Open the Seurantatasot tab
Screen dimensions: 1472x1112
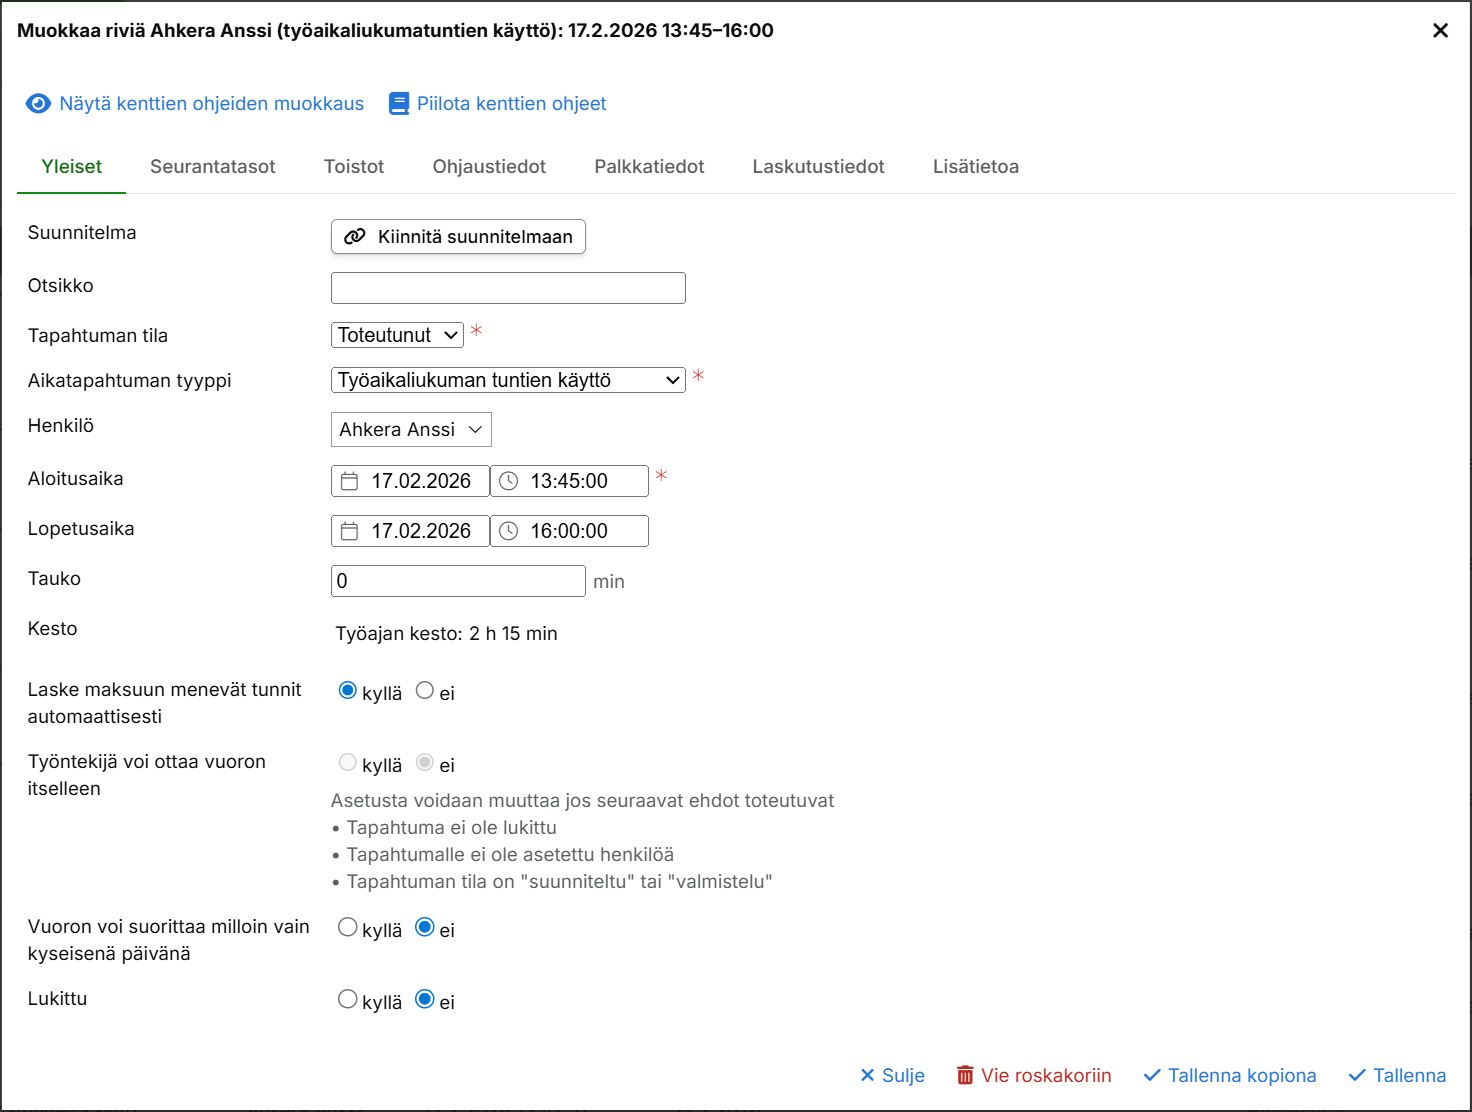tap(213, 167)
